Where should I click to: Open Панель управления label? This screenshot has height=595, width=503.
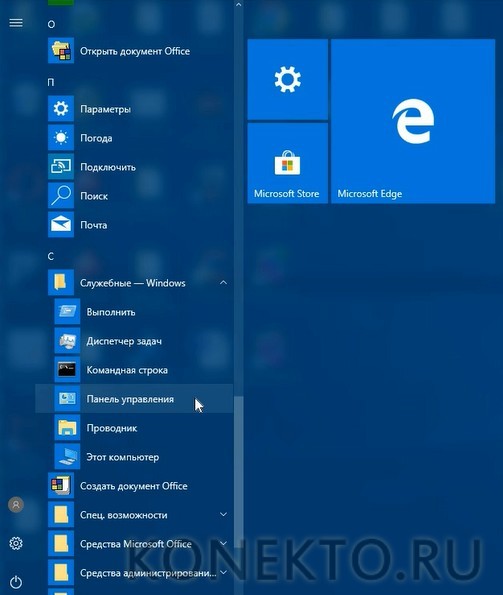click(x=130, y=399)
